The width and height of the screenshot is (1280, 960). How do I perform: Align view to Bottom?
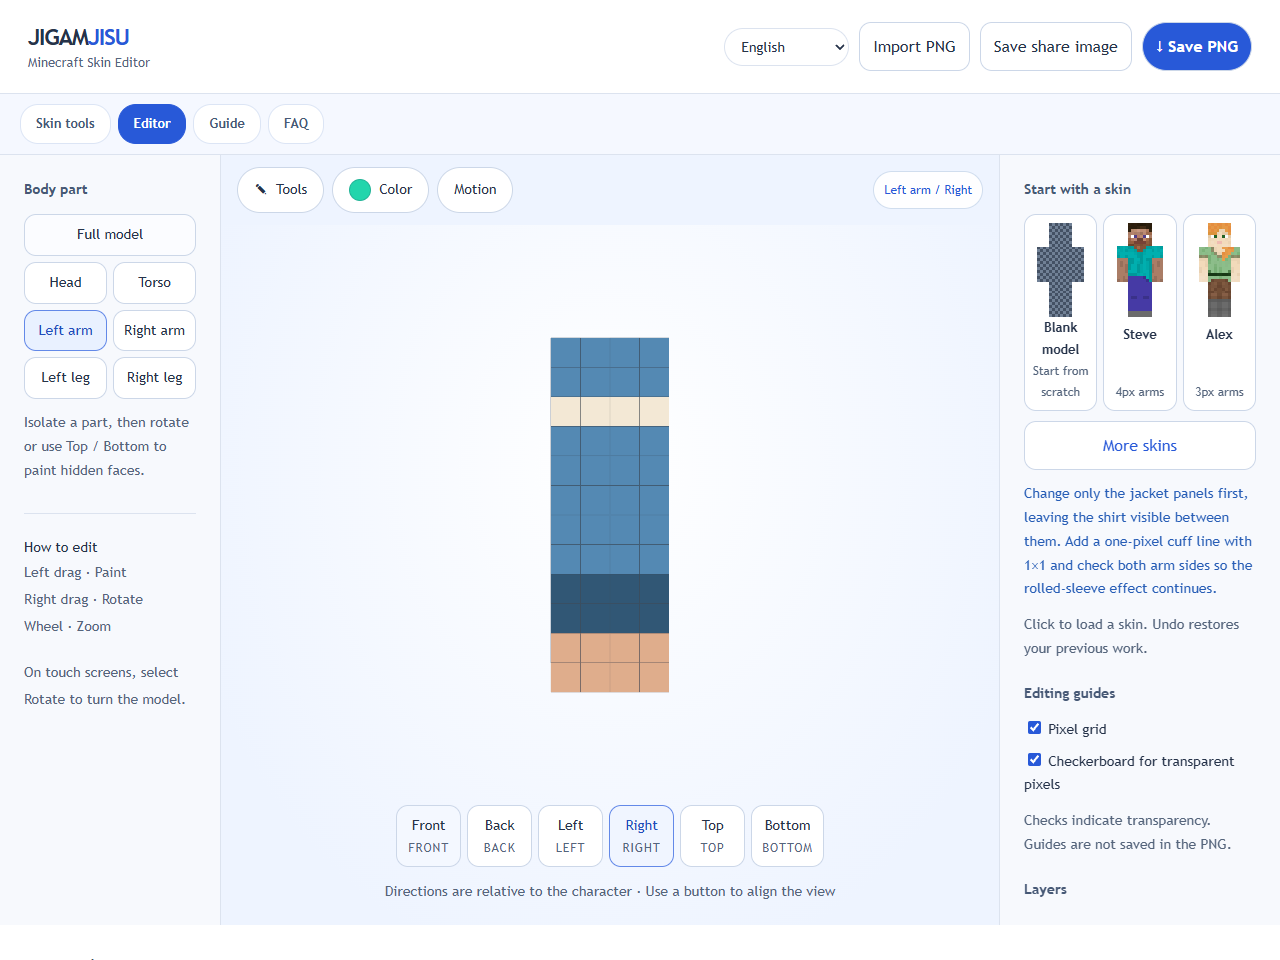pos(788,836)
